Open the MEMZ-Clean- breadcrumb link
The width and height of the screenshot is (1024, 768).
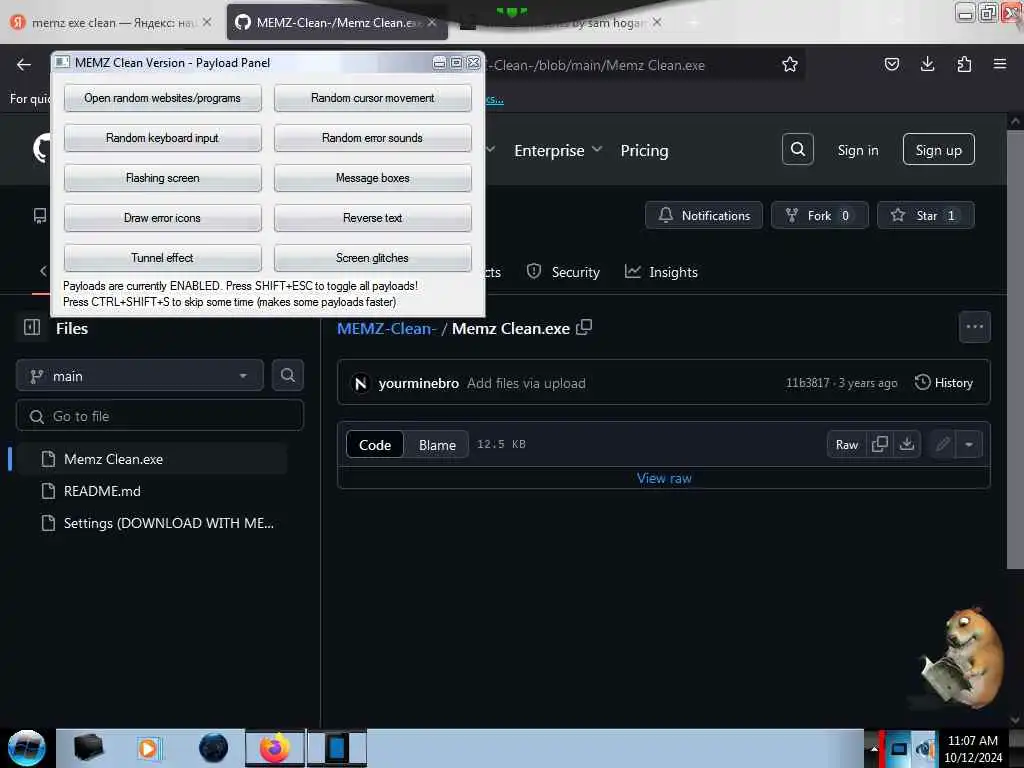pyautogui.click(x=387, y=328)
